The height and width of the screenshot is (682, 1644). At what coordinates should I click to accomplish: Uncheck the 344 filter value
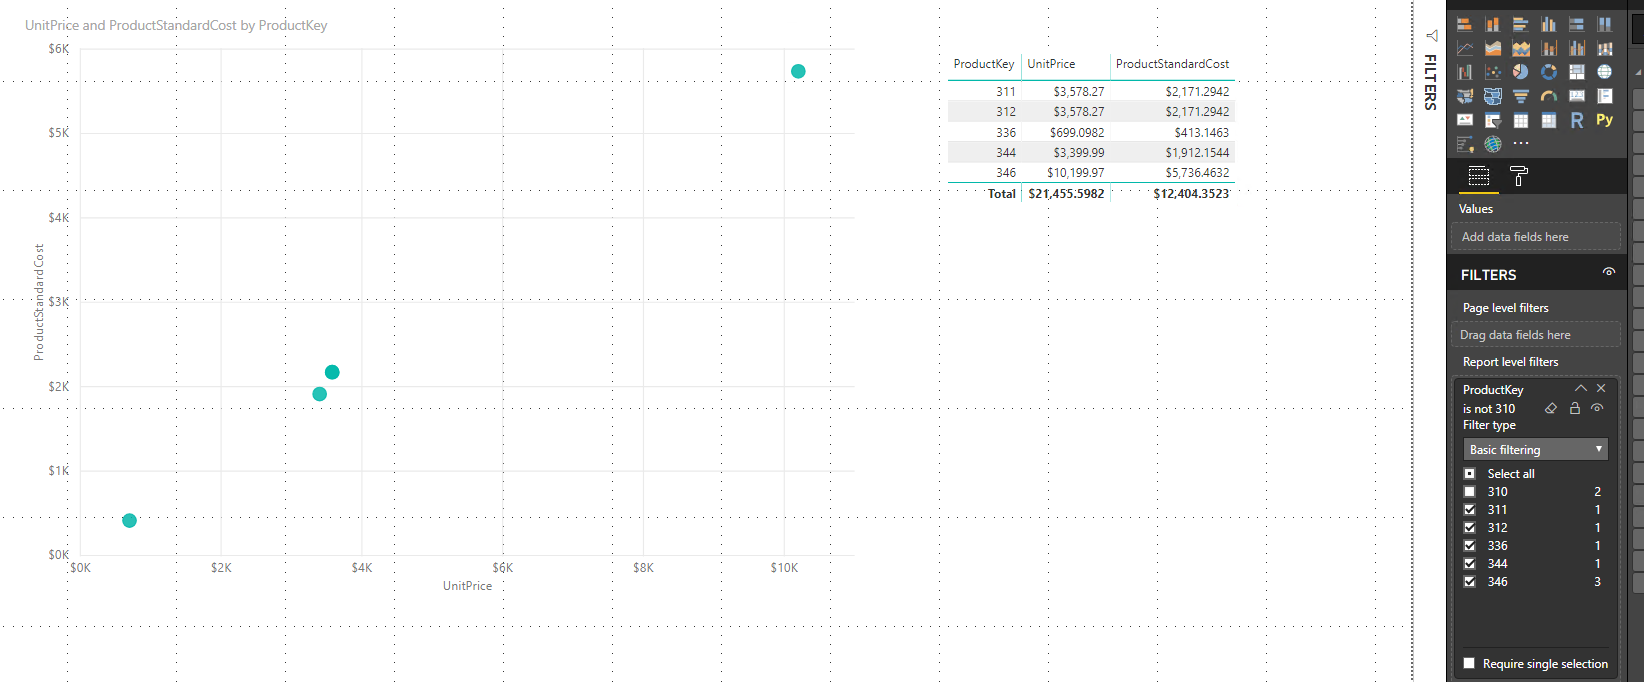pos(1469,564)
